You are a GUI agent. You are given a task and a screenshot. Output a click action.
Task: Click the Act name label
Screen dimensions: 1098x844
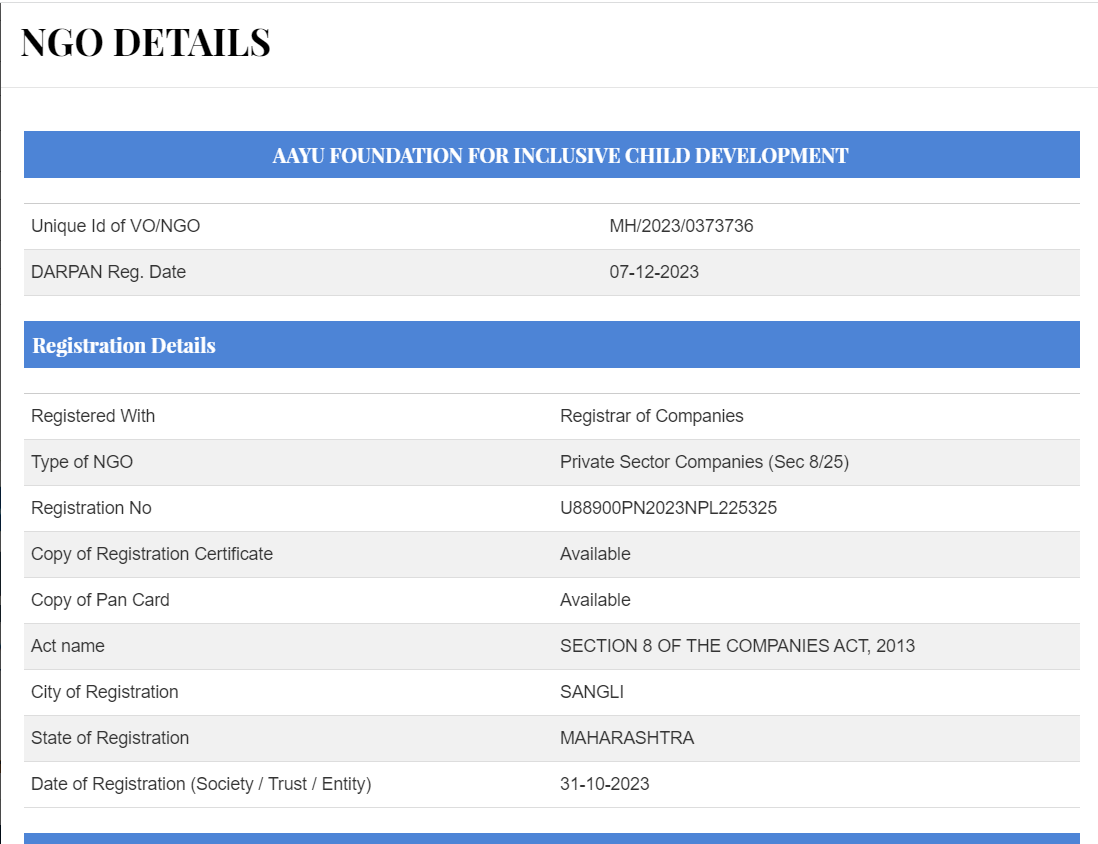(x=68, y=646)
